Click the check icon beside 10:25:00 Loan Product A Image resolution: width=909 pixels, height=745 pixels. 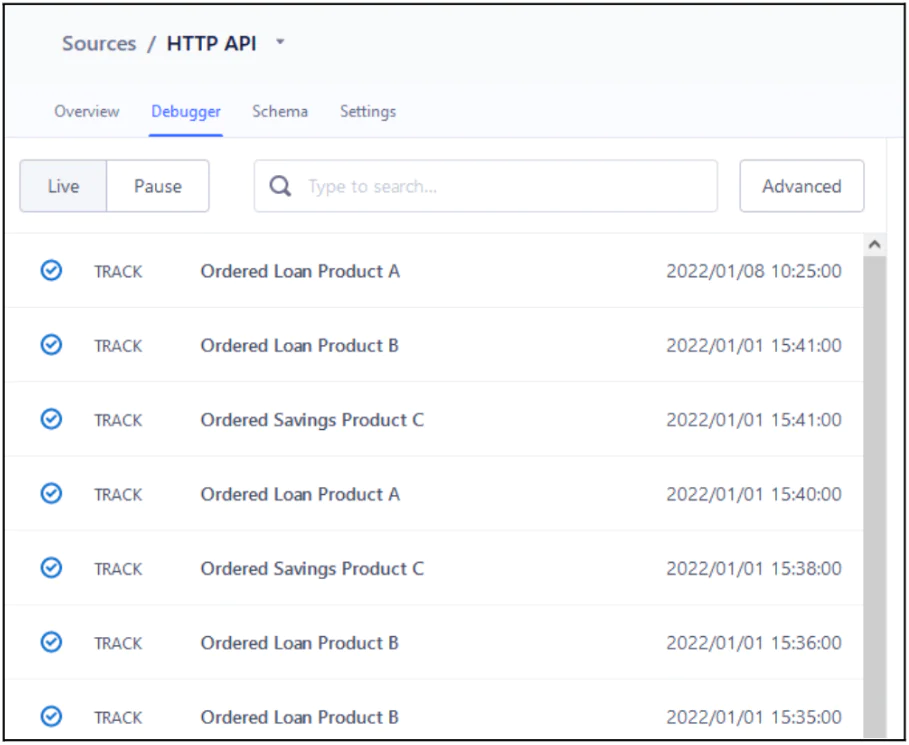(51, 270)
